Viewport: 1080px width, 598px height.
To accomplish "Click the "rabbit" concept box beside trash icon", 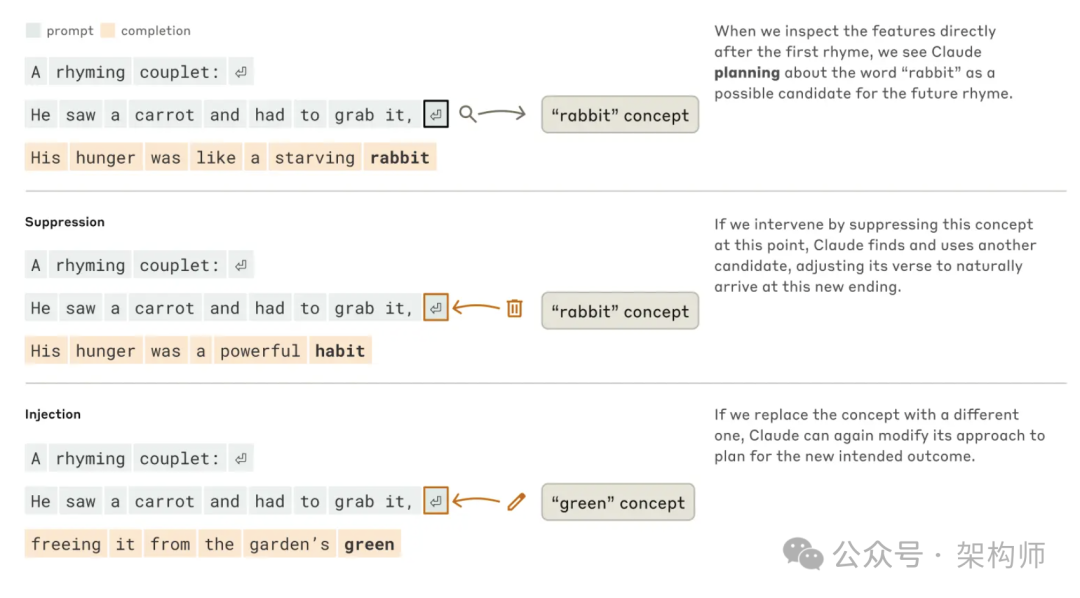I will (x=620, y=311).
